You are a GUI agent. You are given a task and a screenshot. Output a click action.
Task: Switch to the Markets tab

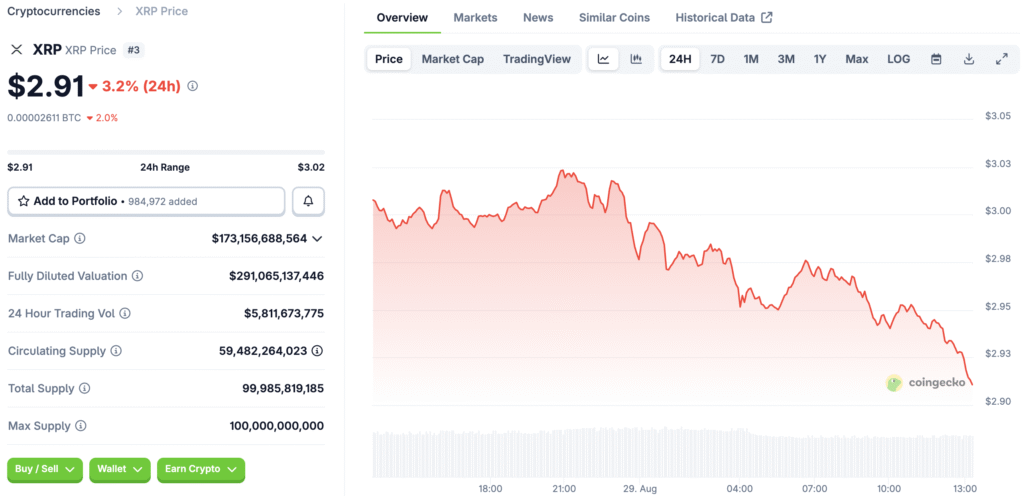click(475, 18)
